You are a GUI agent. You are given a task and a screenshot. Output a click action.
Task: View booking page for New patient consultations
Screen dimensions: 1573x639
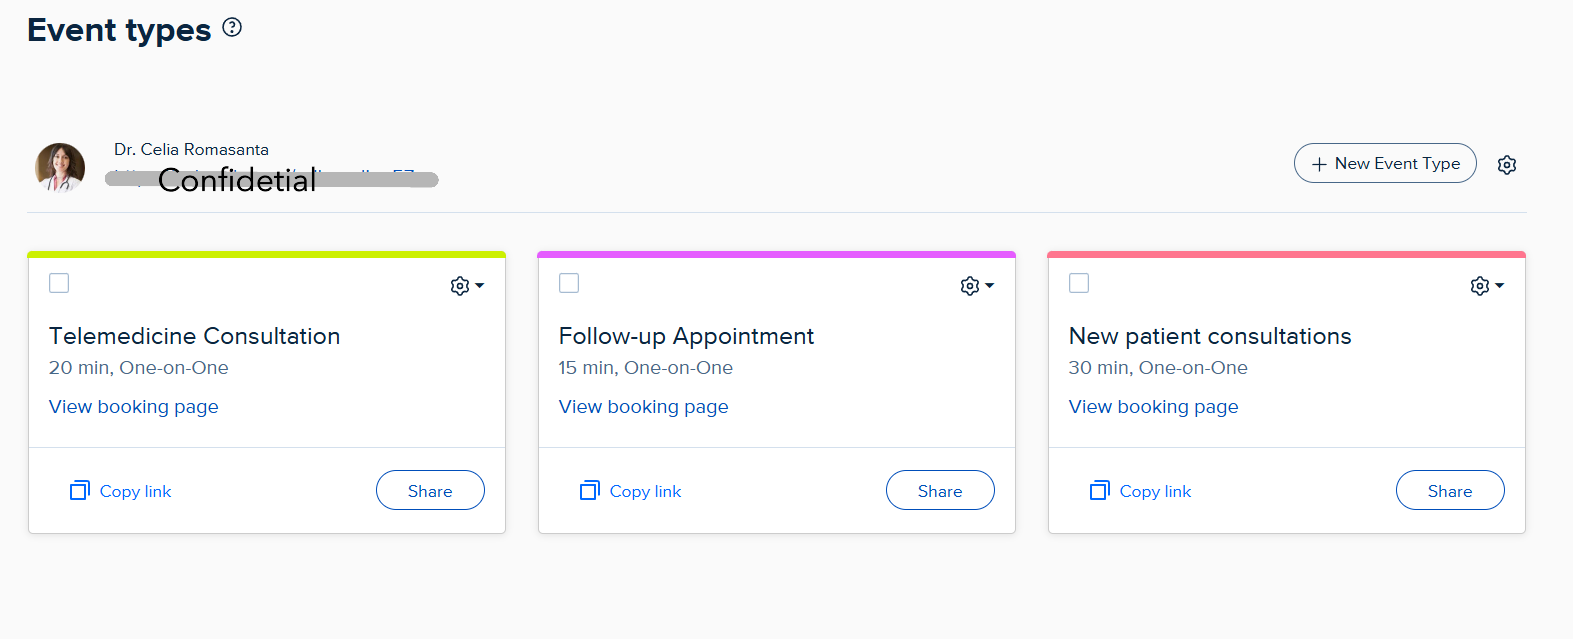(x=1154, y=407)
